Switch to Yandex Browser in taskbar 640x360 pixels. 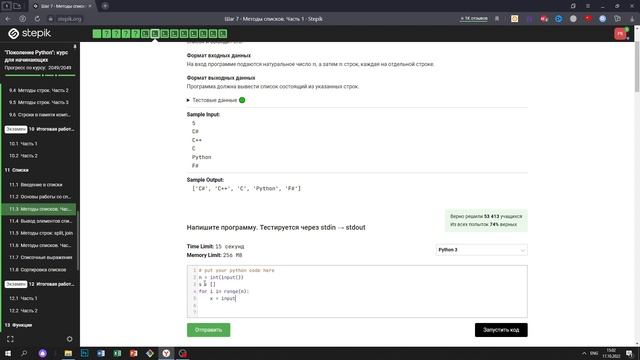(x=166, y=353)
